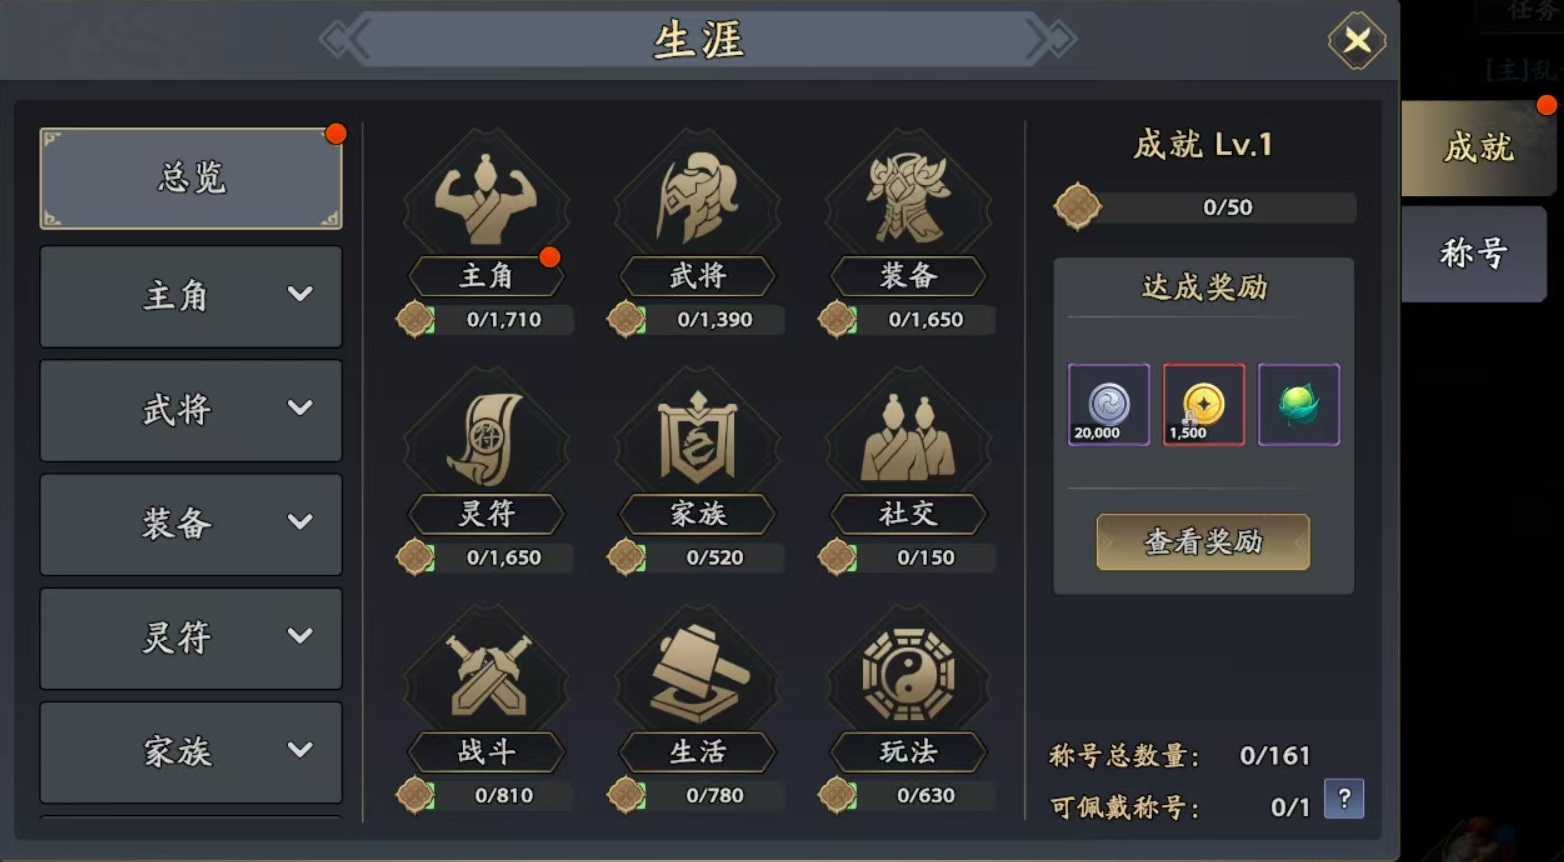Screen dimensions: 1564x862
Task: Switch to the 称号 tab
Action: click(x=1474, y=254)
